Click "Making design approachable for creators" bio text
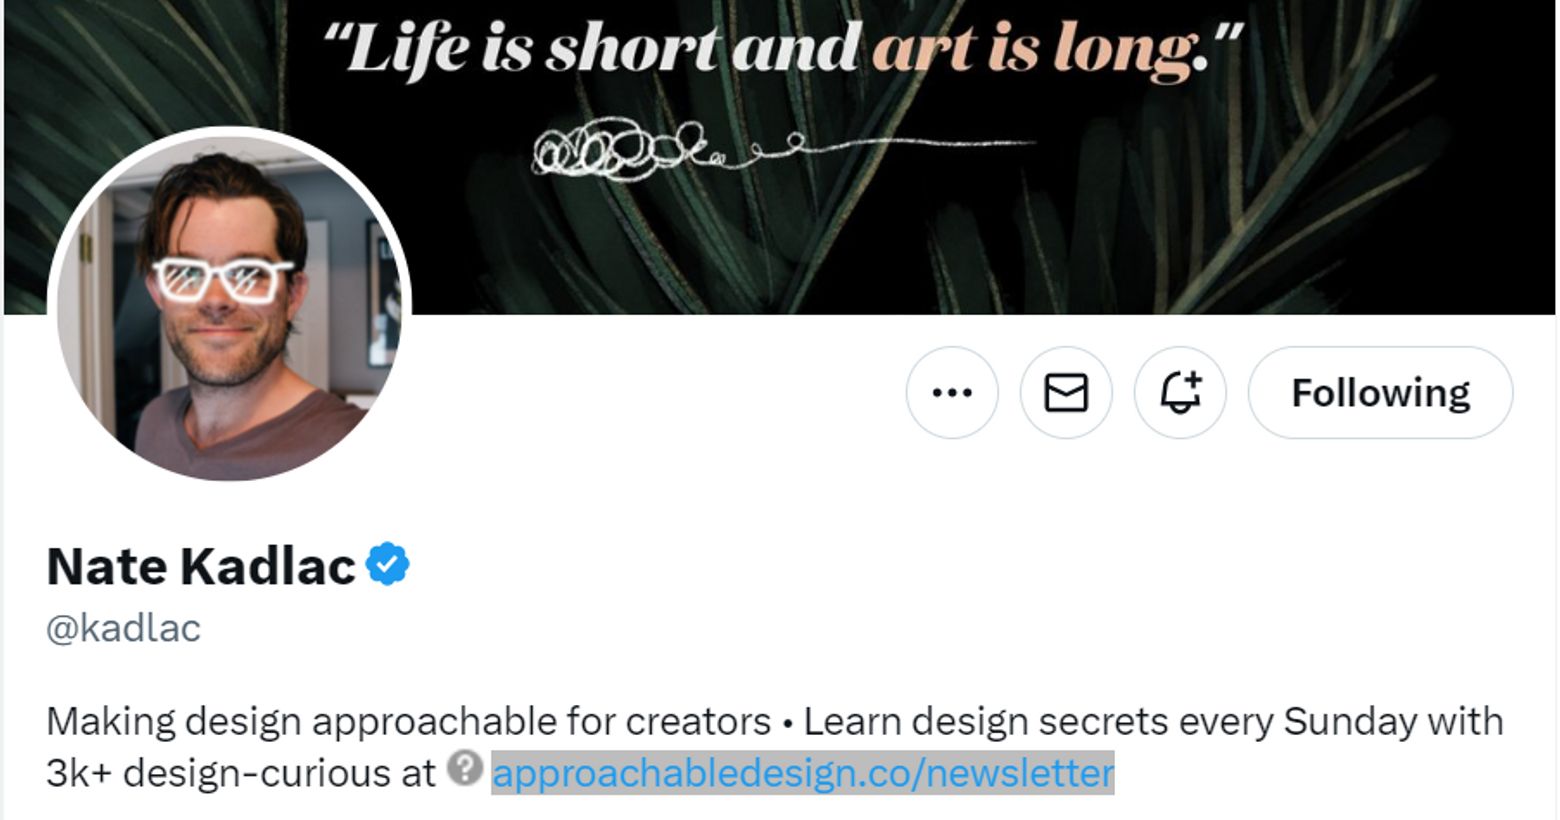The image size is (1560, 820). point(408,721)
